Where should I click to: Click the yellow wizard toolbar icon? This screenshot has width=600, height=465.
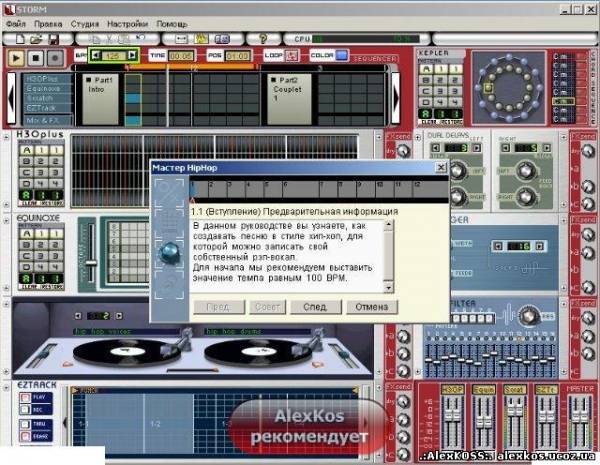[201, 39]
